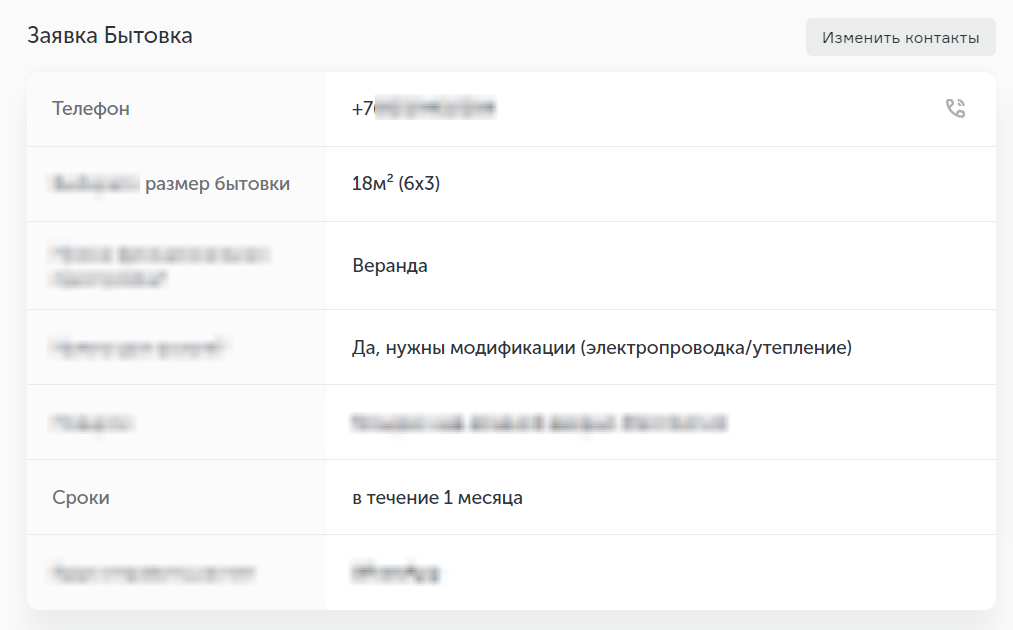Click the в течение 1 месяца value
Screen dimensions: 1013x630
(437, 498)
